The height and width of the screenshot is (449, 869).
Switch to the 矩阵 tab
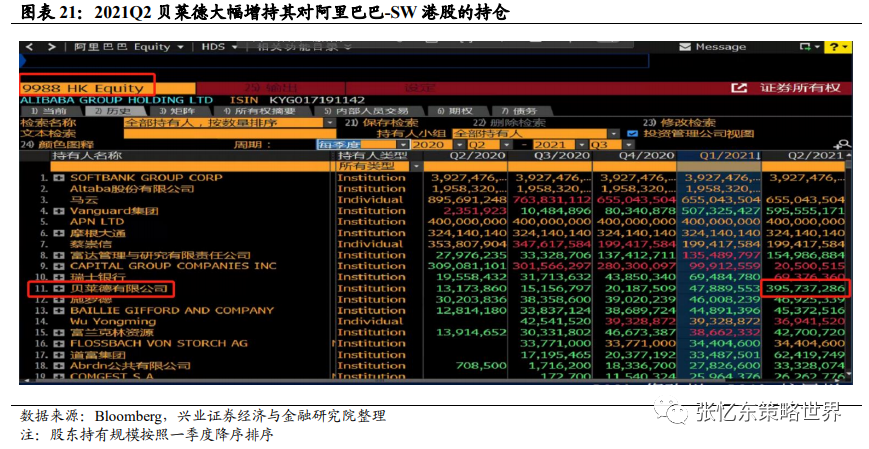177,111
